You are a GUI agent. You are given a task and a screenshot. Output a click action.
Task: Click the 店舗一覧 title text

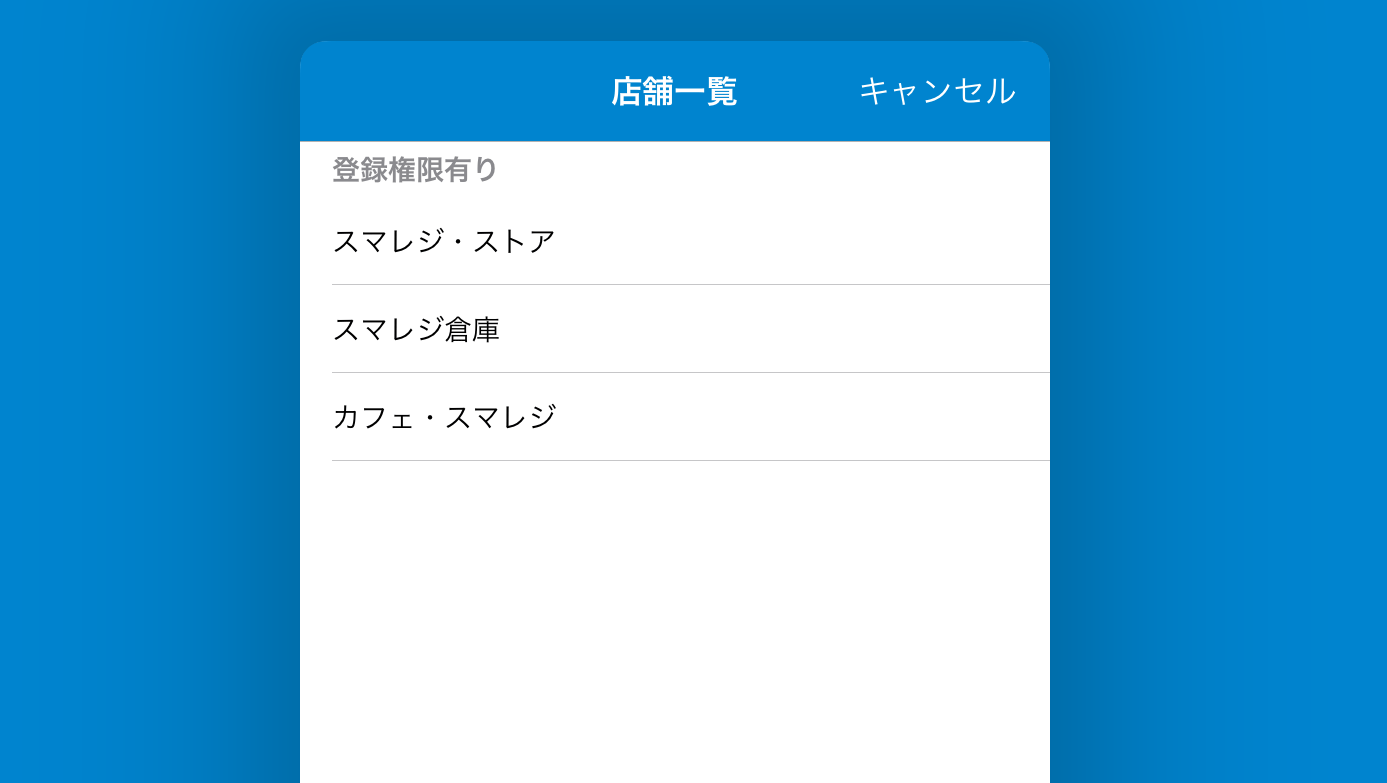click(x=674, y=91)
